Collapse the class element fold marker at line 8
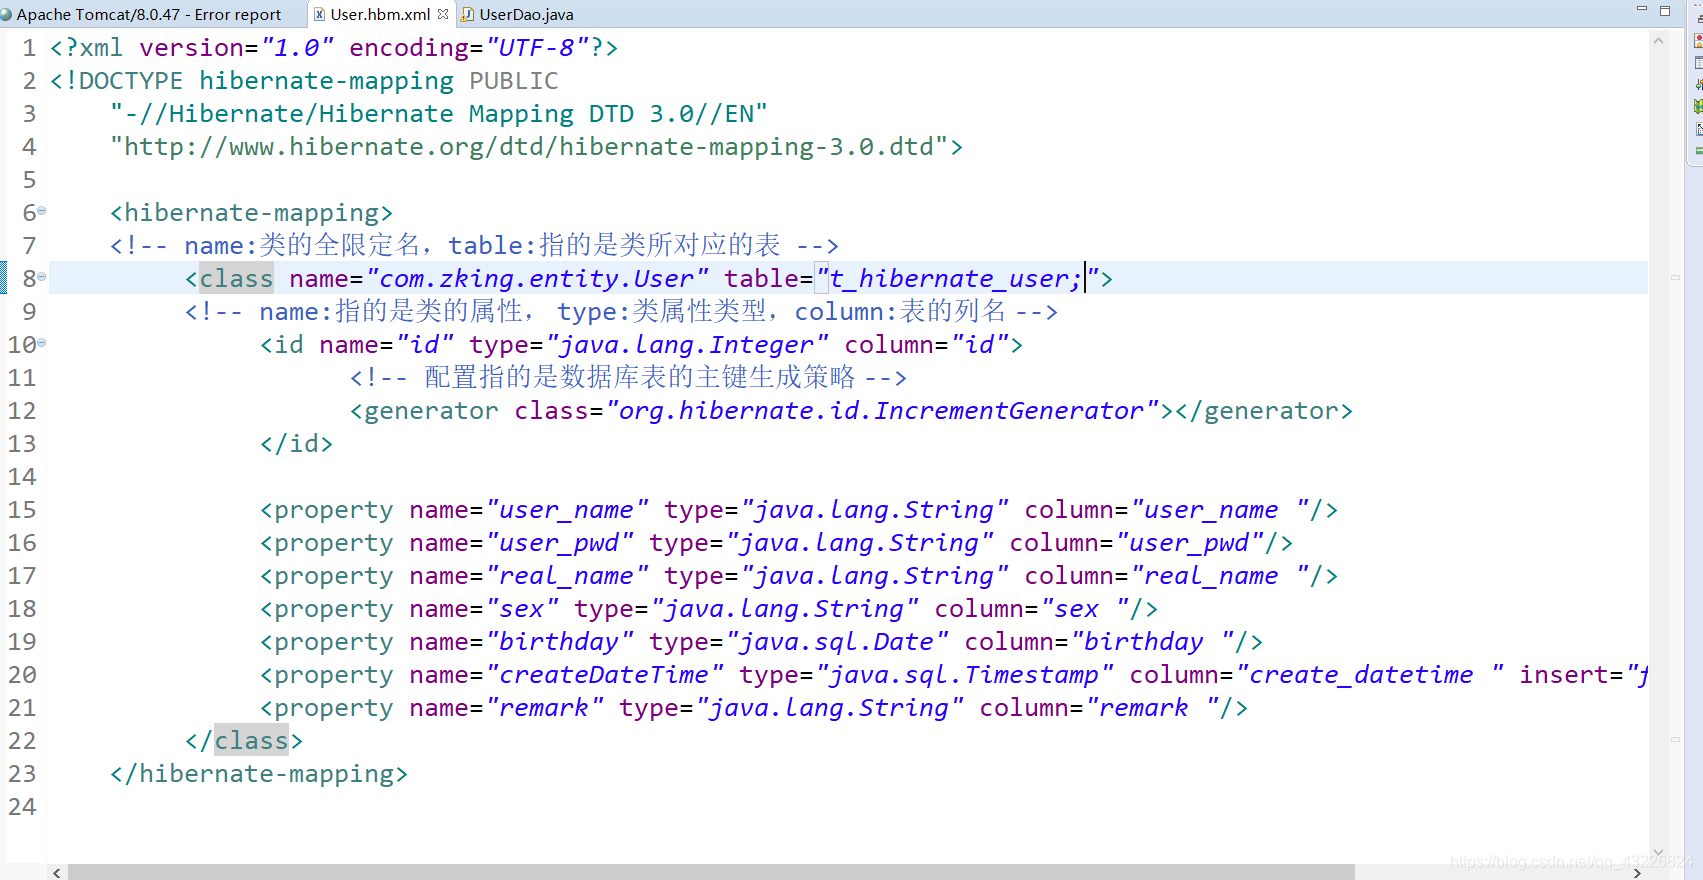The height and width of the screenshot is (880, 1703). tap(42, 277)
